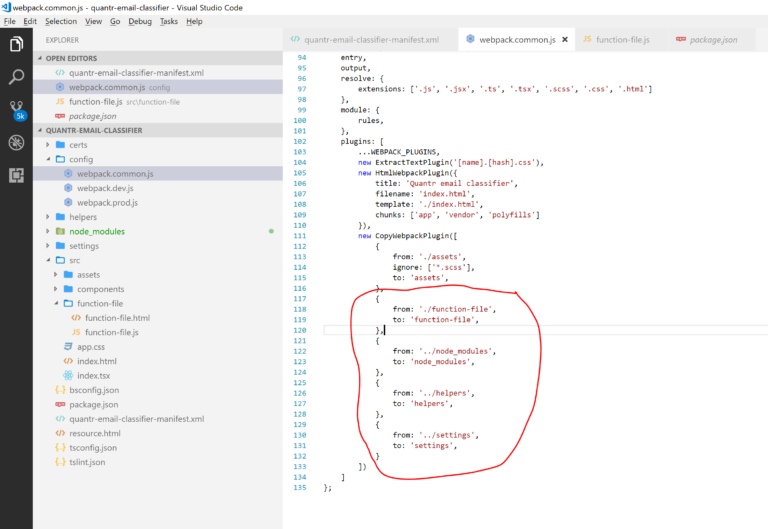
Task: Select webpack.common.js in Open Editors
Action: [x=158, y=87]
